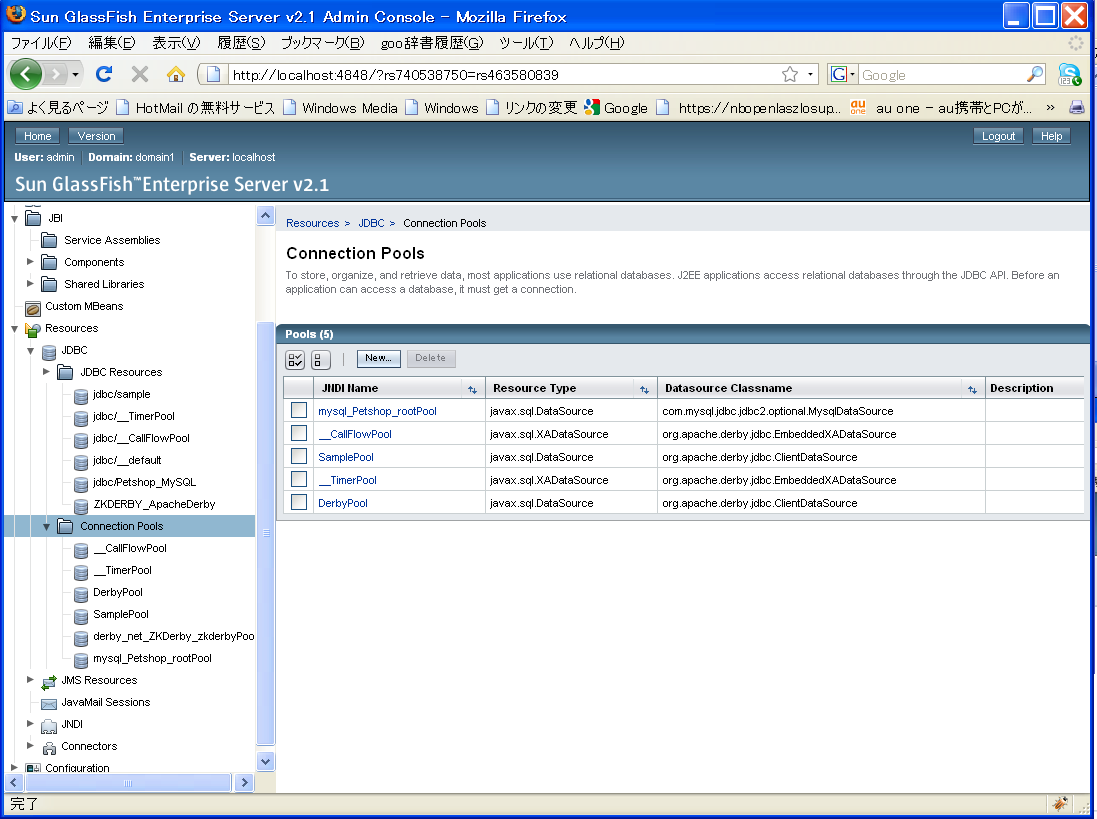
Task: Check the DerbyPool row checkbox
Action: [x=299, y=503]
